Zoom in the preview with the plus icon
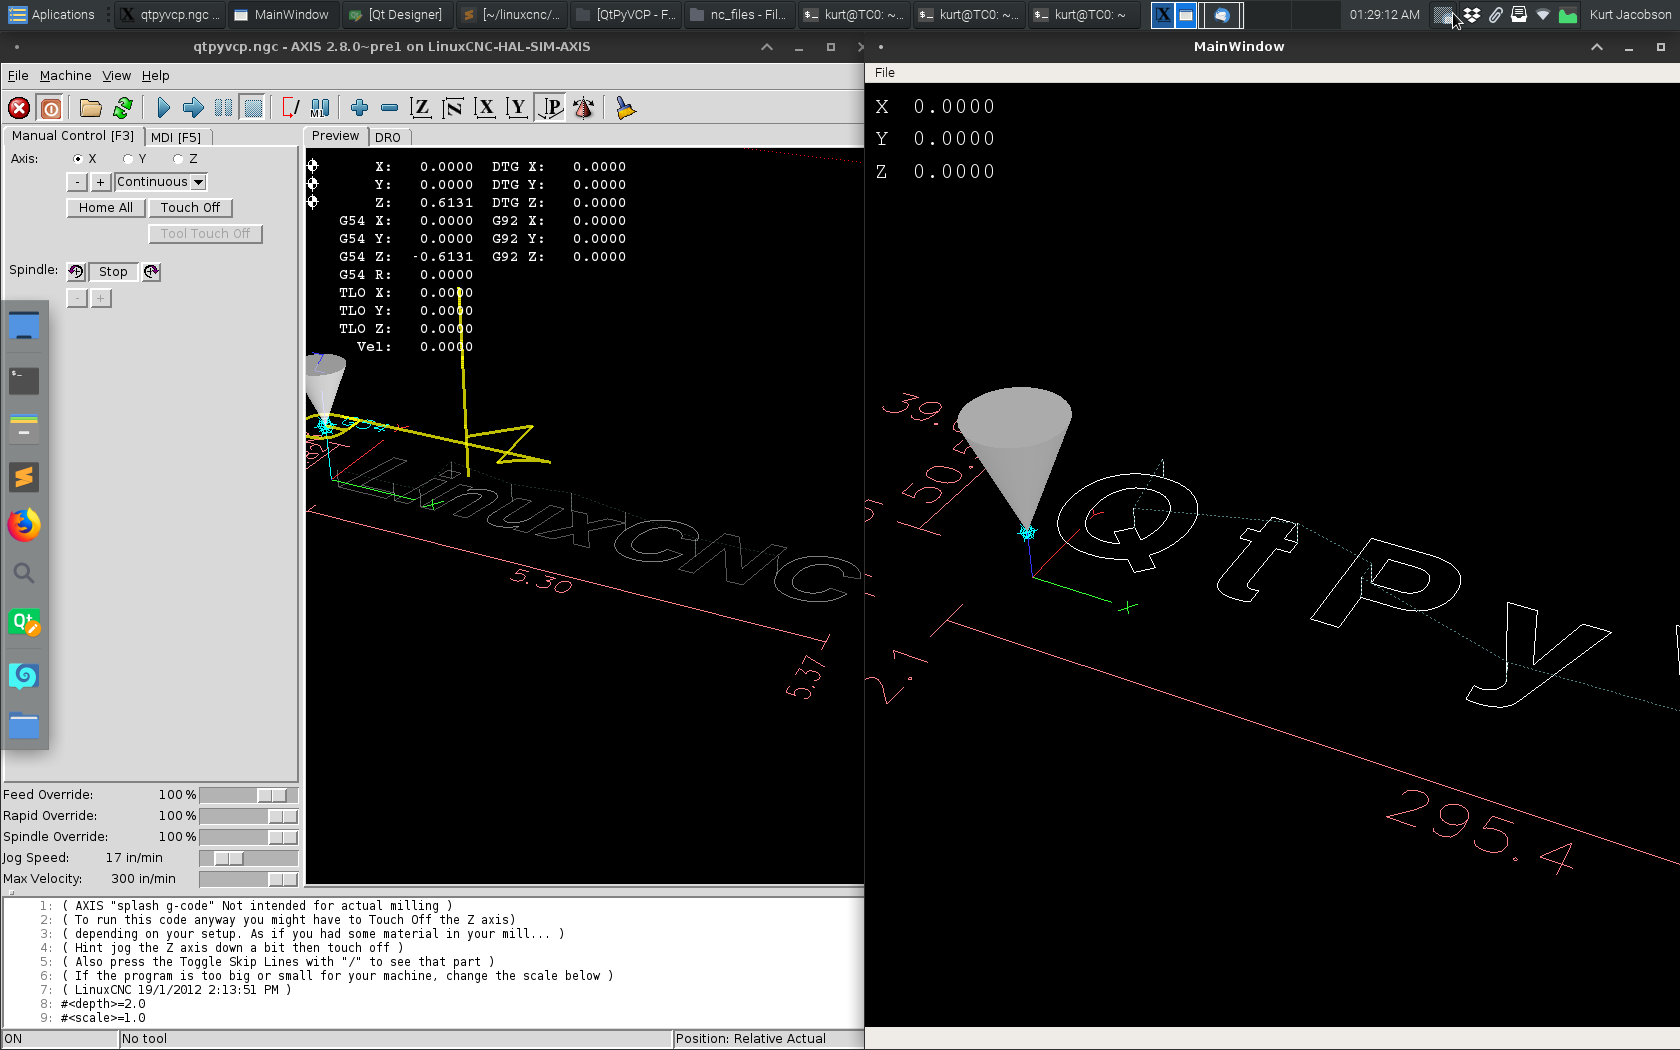Viewport: 1680px width, 1050px height. tap(359, 108)
